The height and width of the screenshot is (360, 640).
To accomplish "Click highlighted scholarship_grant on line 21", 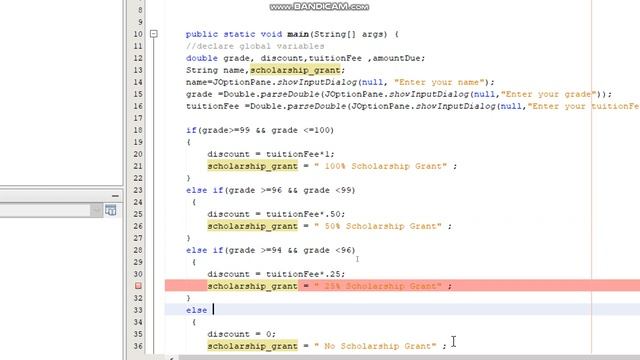I will pyautogui.click(x=253, y=166).
